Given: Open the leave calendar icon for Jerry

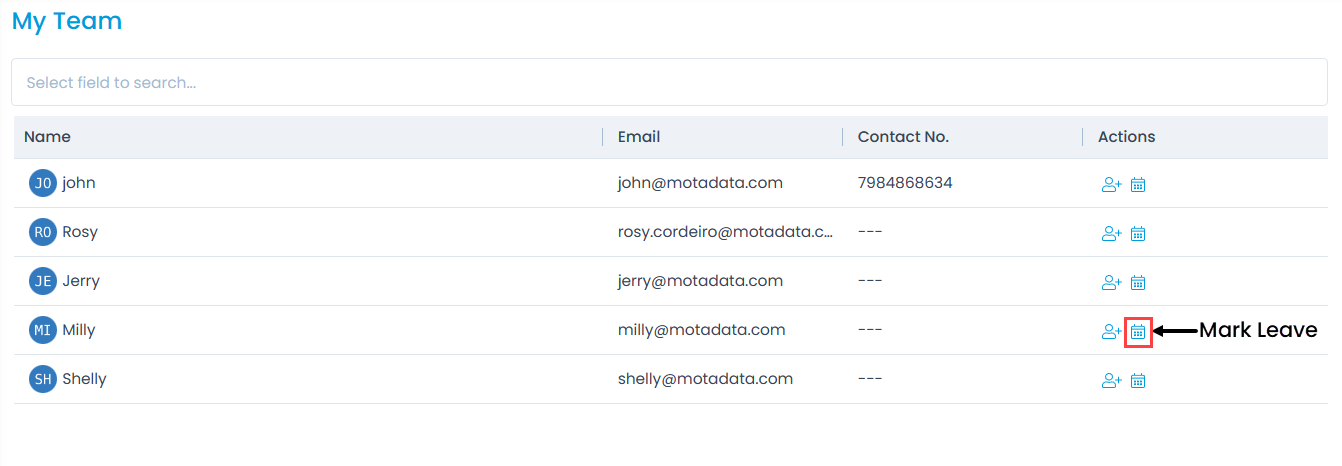Looking at the screenshot, I should [1138, 283].
